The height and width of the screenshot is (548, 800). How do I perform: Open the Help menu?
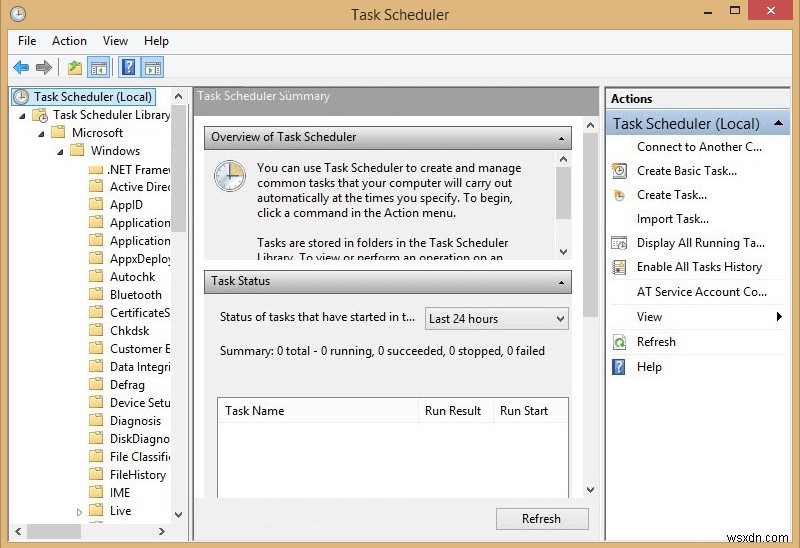click(156, 41)
